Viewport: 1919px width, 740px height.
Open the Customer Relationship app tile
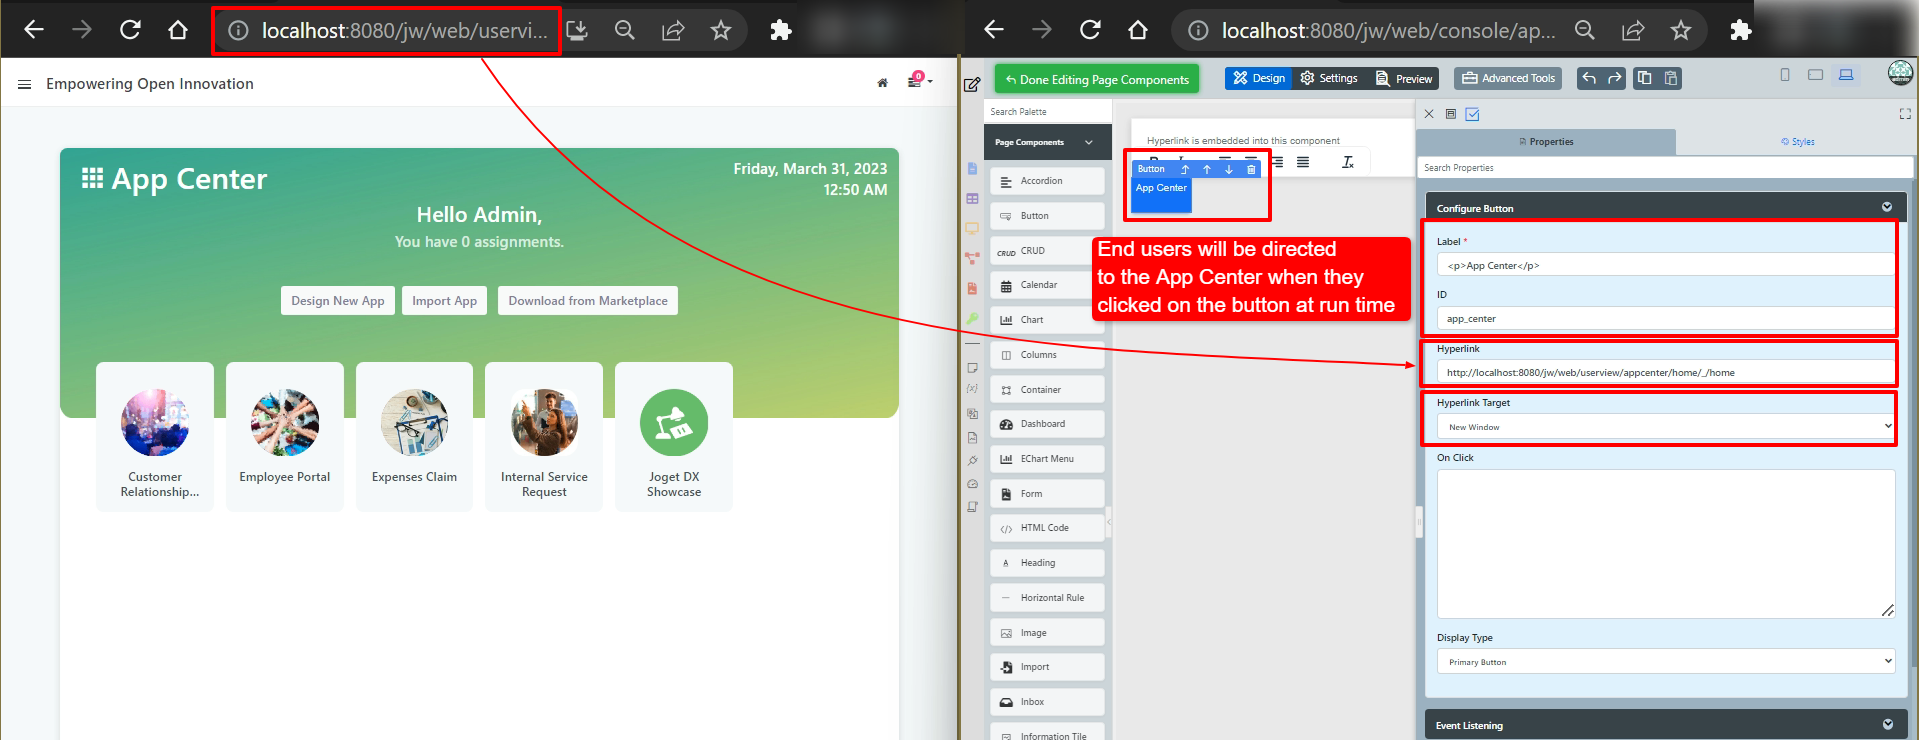coord(155,437)
